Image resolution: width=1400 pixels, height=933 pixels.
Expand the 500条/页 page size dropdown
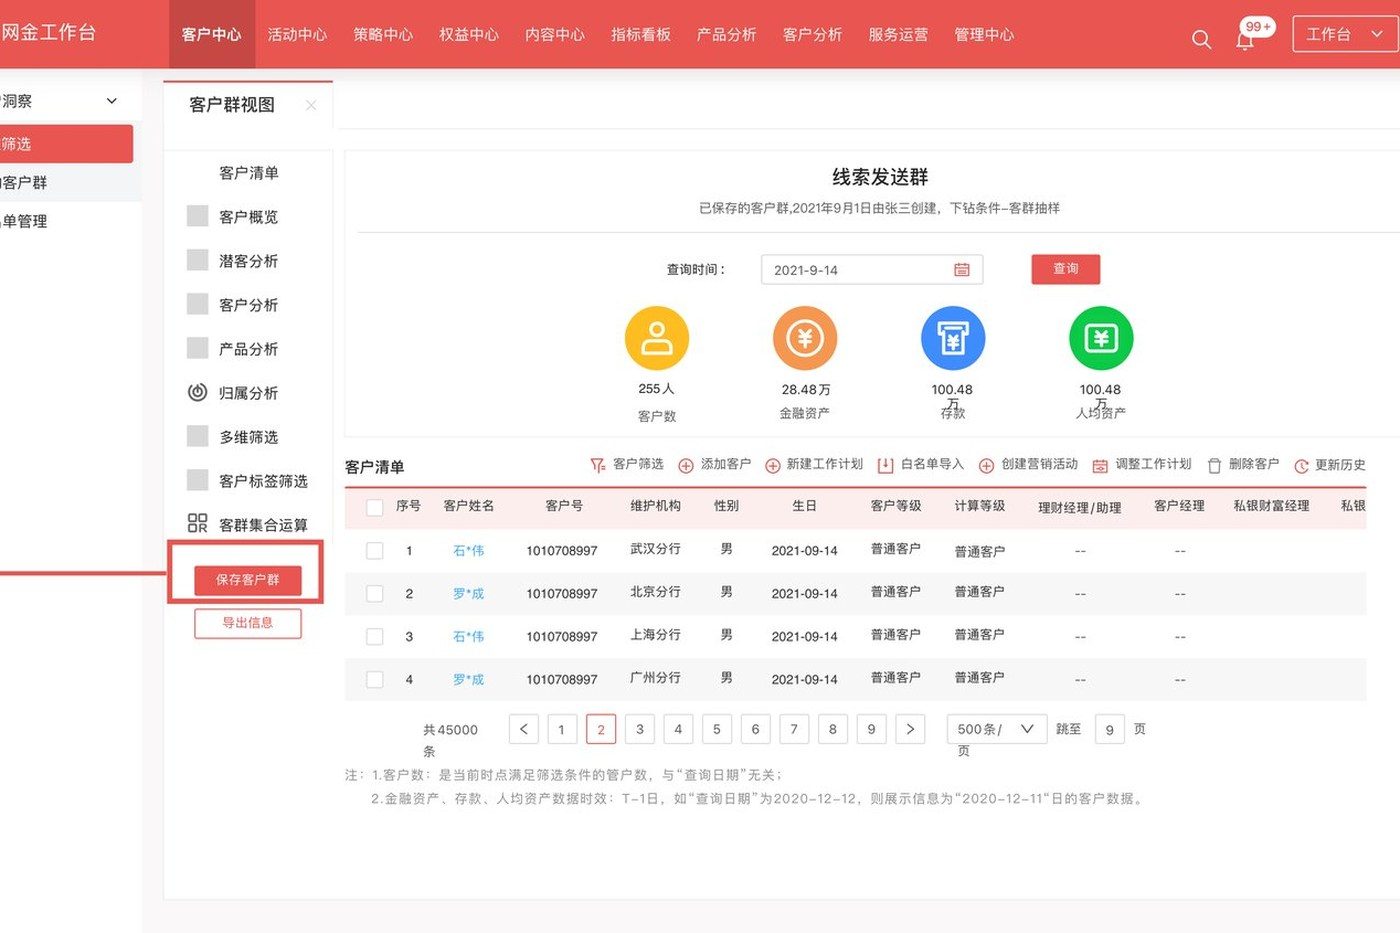coord(996,729)
